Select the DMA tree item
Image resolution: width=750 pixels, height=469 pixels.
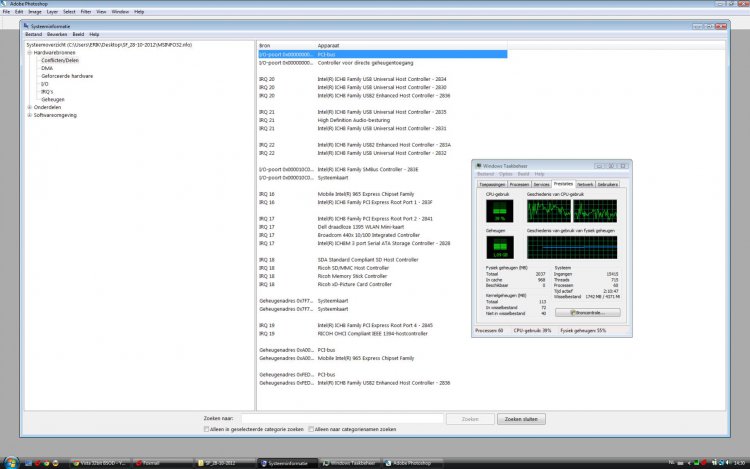[x=47, y=68]
